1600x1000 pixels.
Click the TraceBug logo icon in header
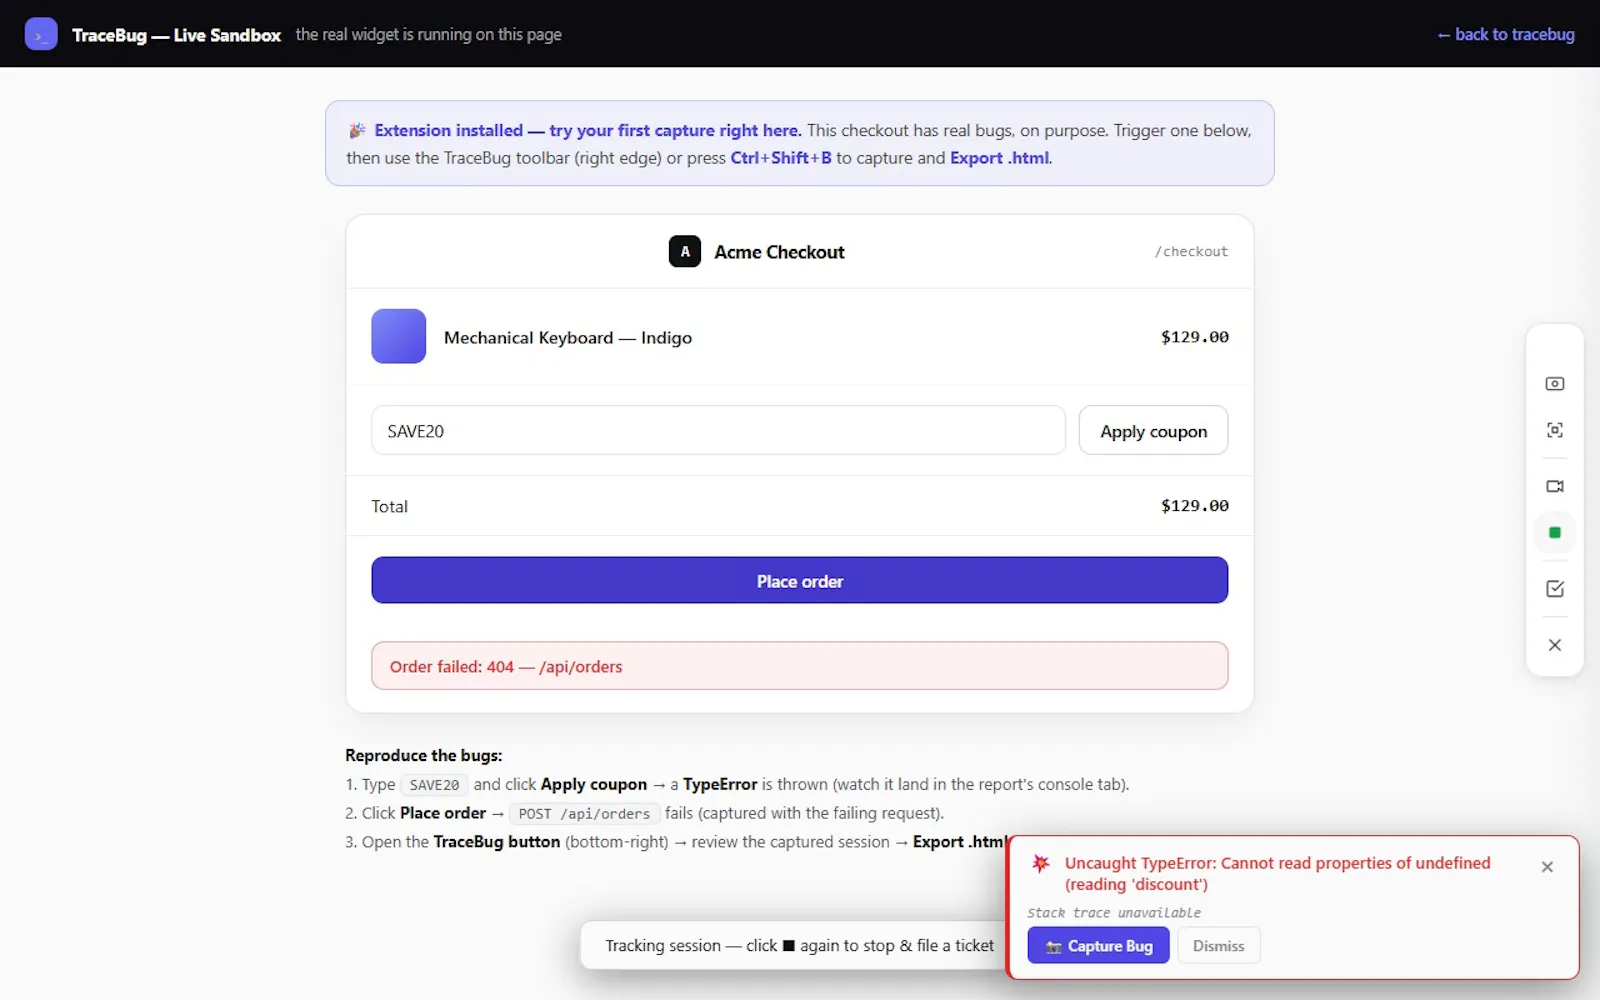point(41,34)
